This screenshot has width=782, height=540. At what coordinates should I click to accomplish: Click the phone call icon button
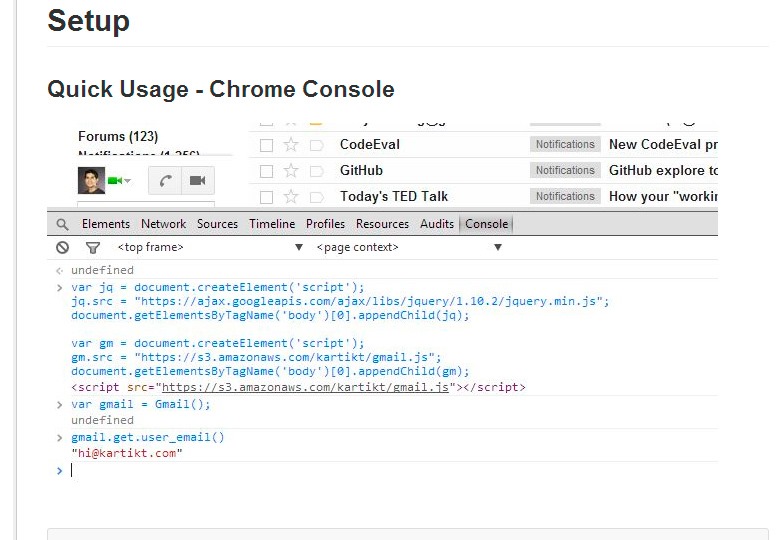pyautogui.click(x=165, y=181)
